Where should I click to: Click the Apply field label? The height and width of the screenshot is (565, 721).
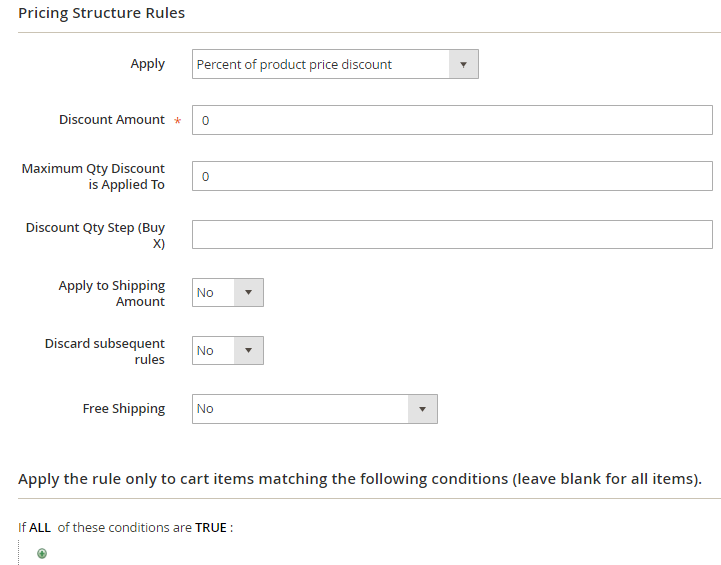(147, 64)
